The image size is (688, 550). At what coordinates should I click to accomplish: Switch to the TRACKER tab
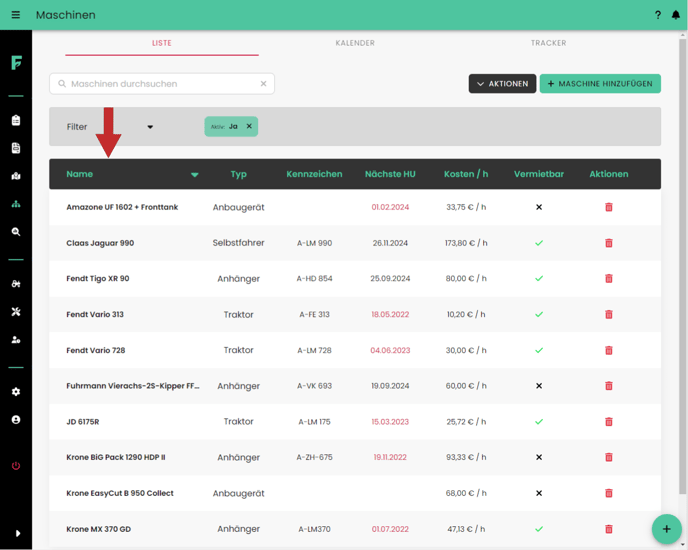(x=548, y=43)
